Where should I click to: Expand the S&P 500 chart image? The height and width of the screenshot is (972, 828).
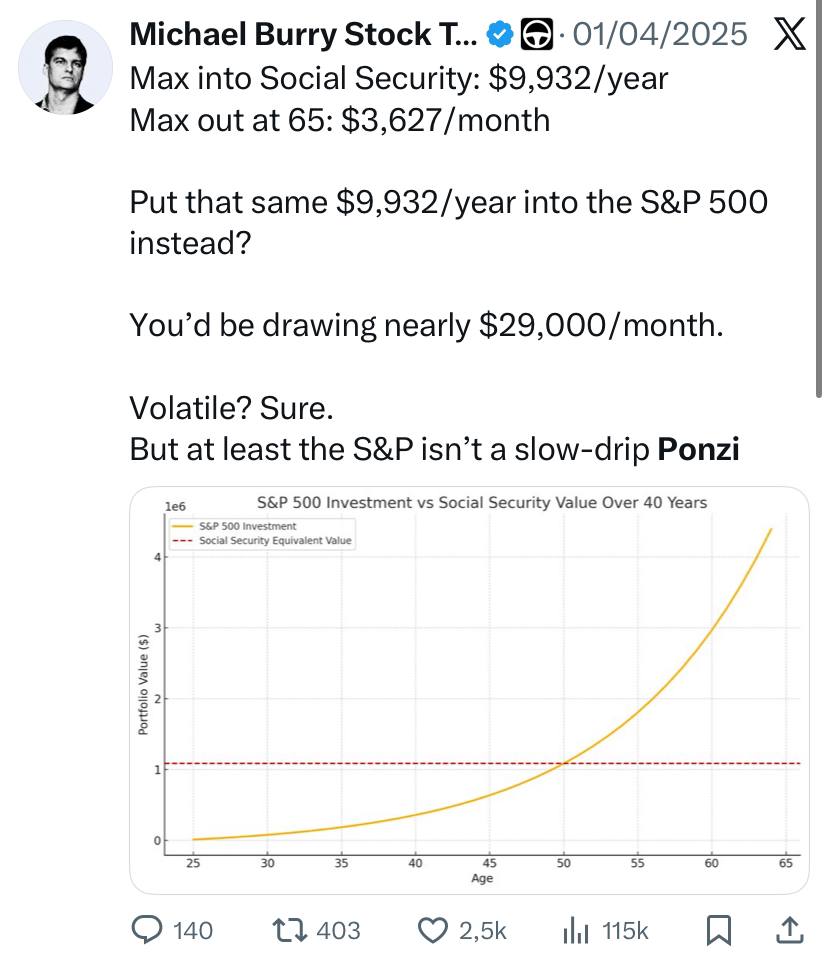coord(470,690)
